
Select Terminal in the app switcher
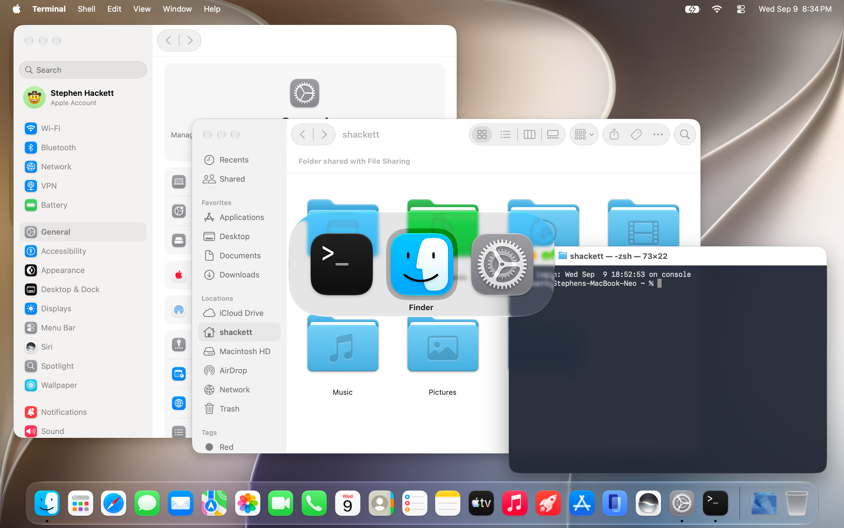click(x=341, y=264)
